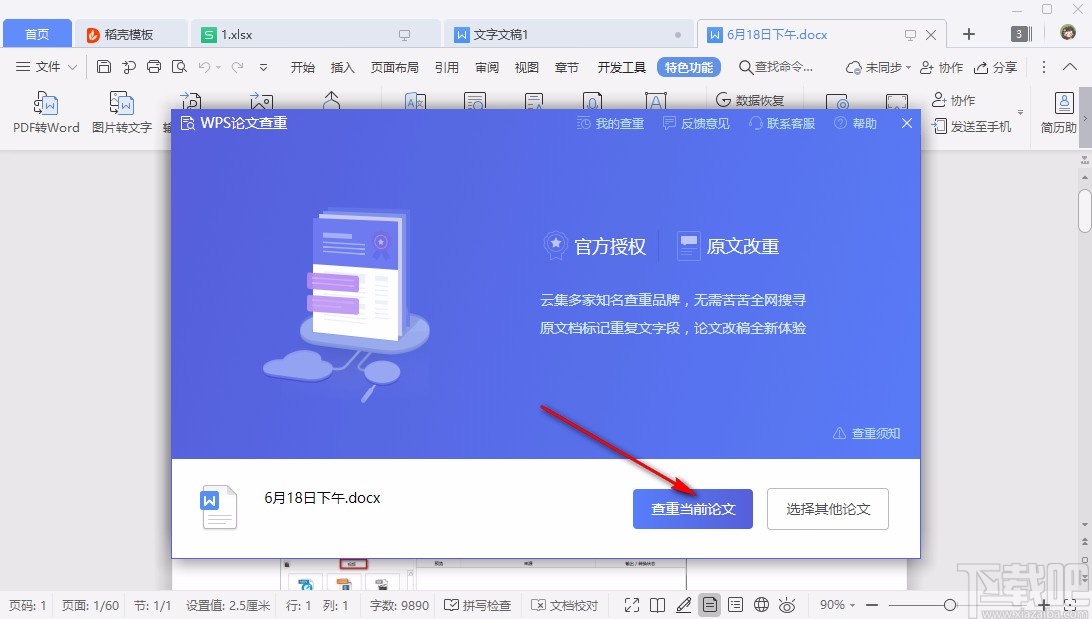Open 拼写检查 from the status bar
Viewport: 1092px width, 619px height.
(x=477, y=605)
